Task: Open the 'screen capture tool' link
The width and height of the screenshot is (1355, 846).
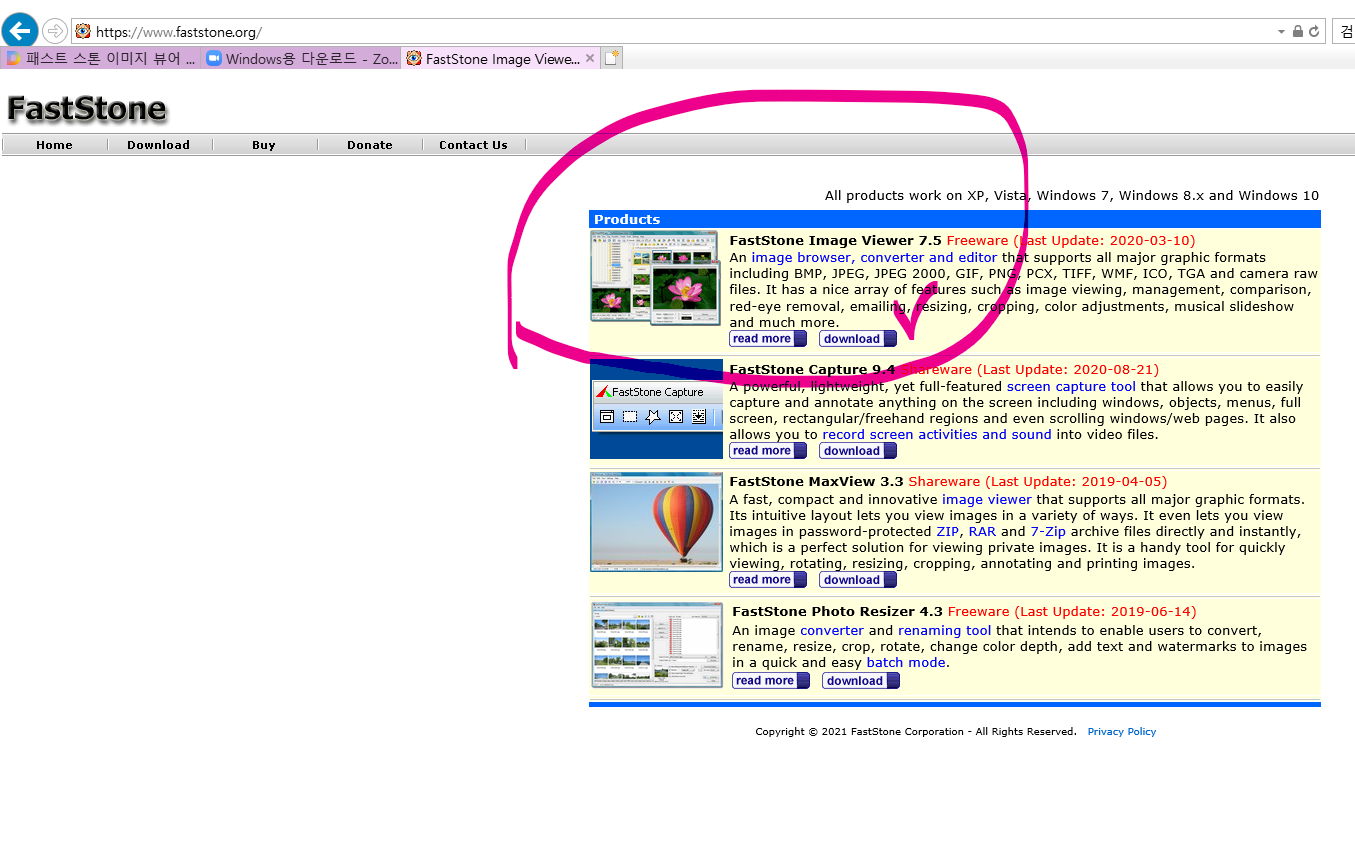Action: pyautogui.click(x=1071, y=386)
